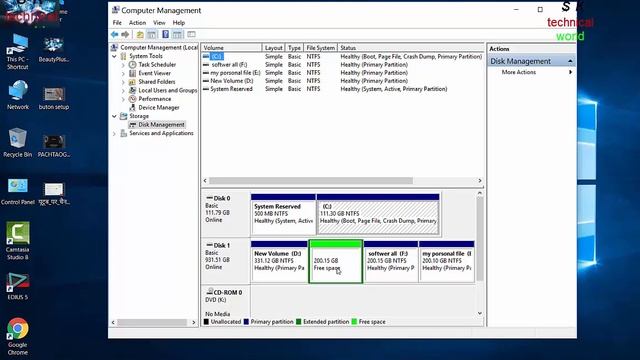Toggle Show/Hide Console Tree toolbar icon

coord(151,34)
